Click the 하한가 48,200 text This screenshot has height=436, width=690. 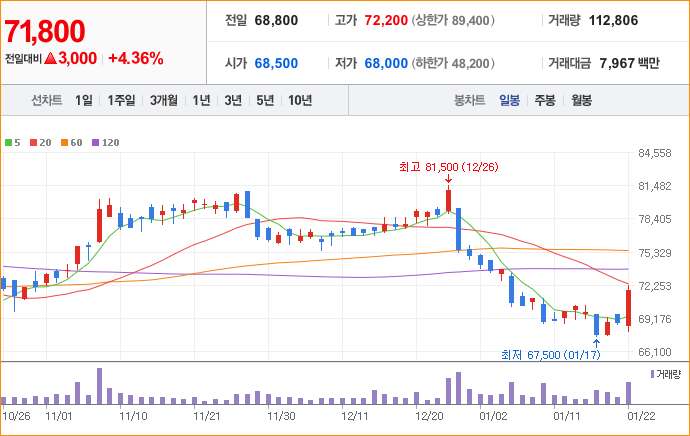tap(453, 63)
